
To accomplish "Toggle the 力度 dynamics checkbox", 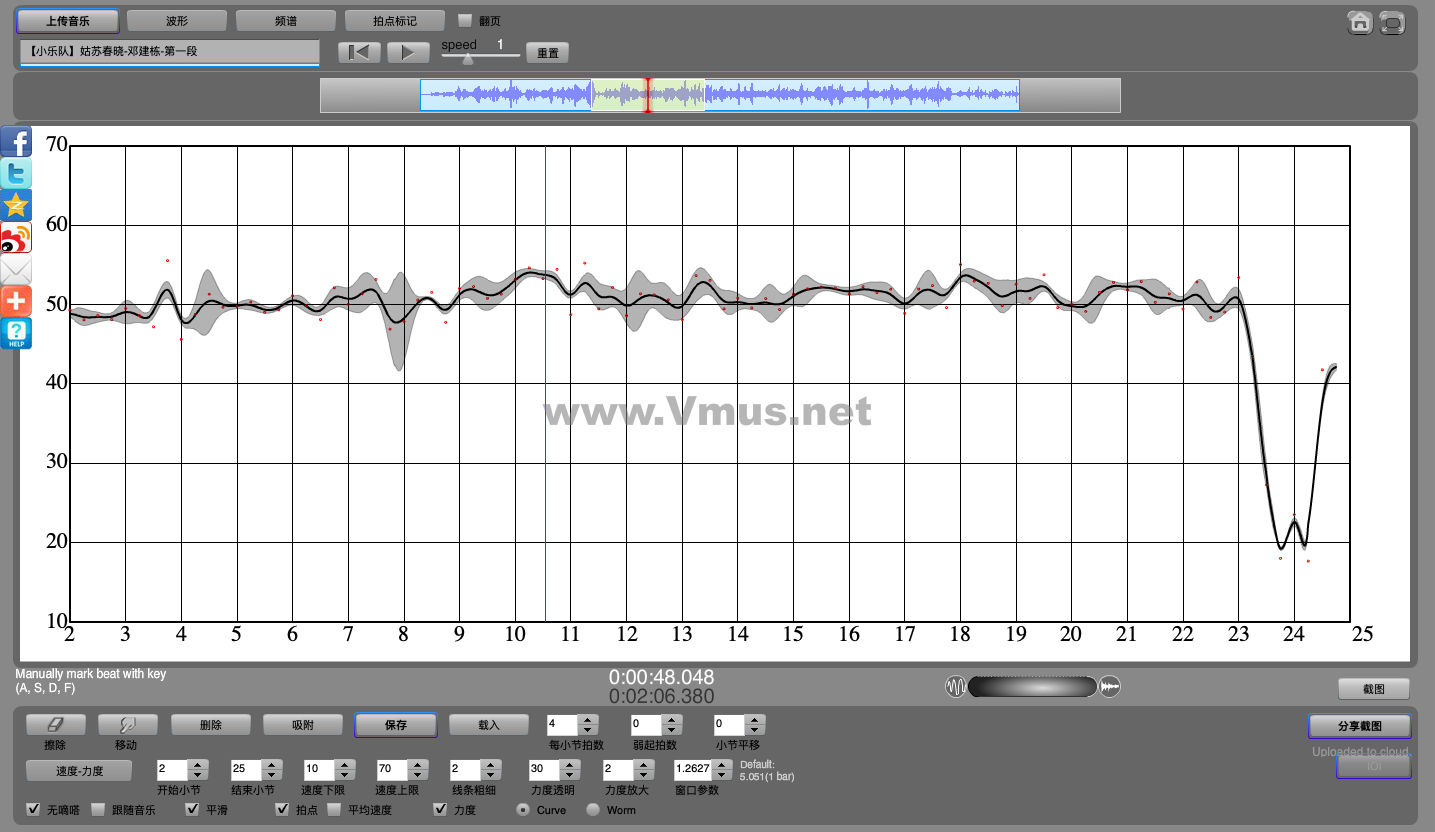I will (441, 809).
